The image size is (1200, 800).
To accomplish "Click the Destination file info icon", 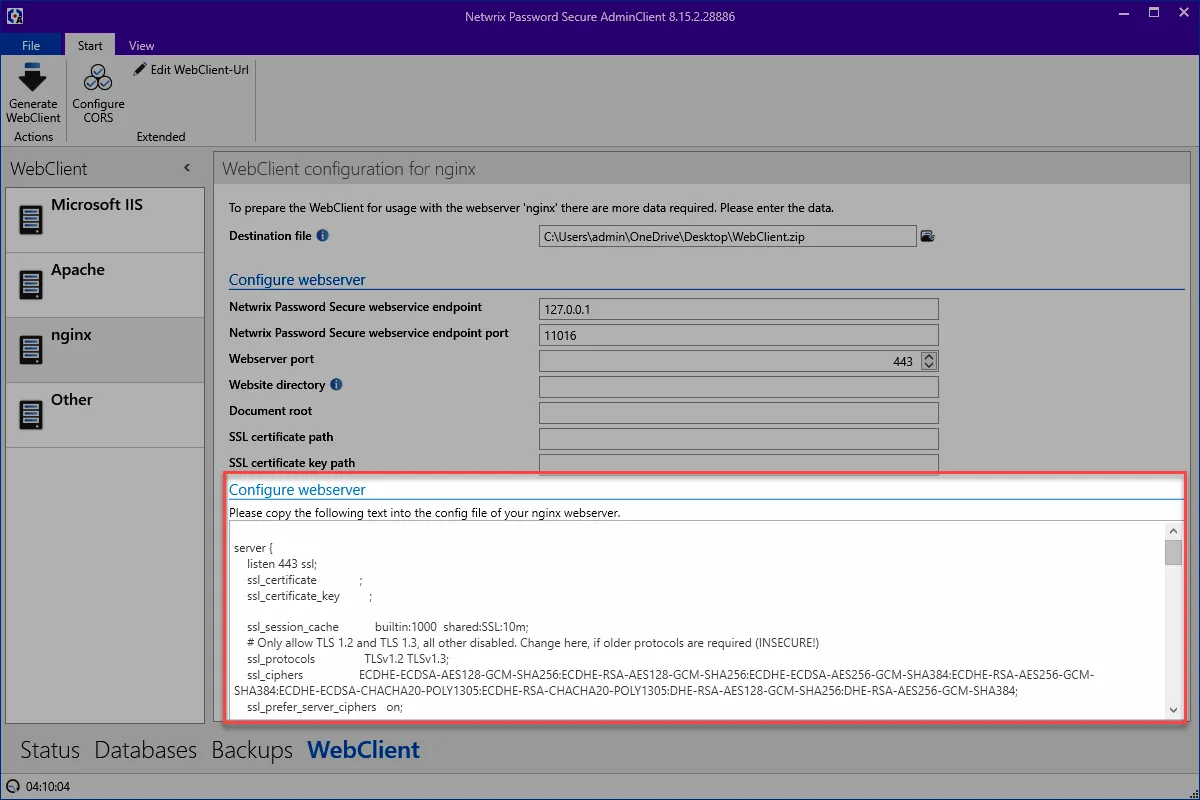I will (323, 236).
